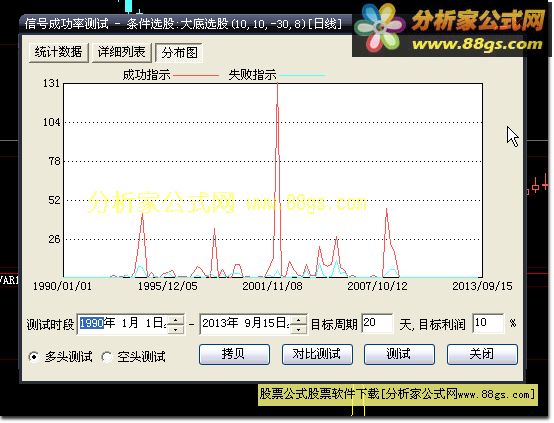Switch to the 详细列表 tab
The height and width of the screenshot is (423, 554).
click(x=122, y=52)
